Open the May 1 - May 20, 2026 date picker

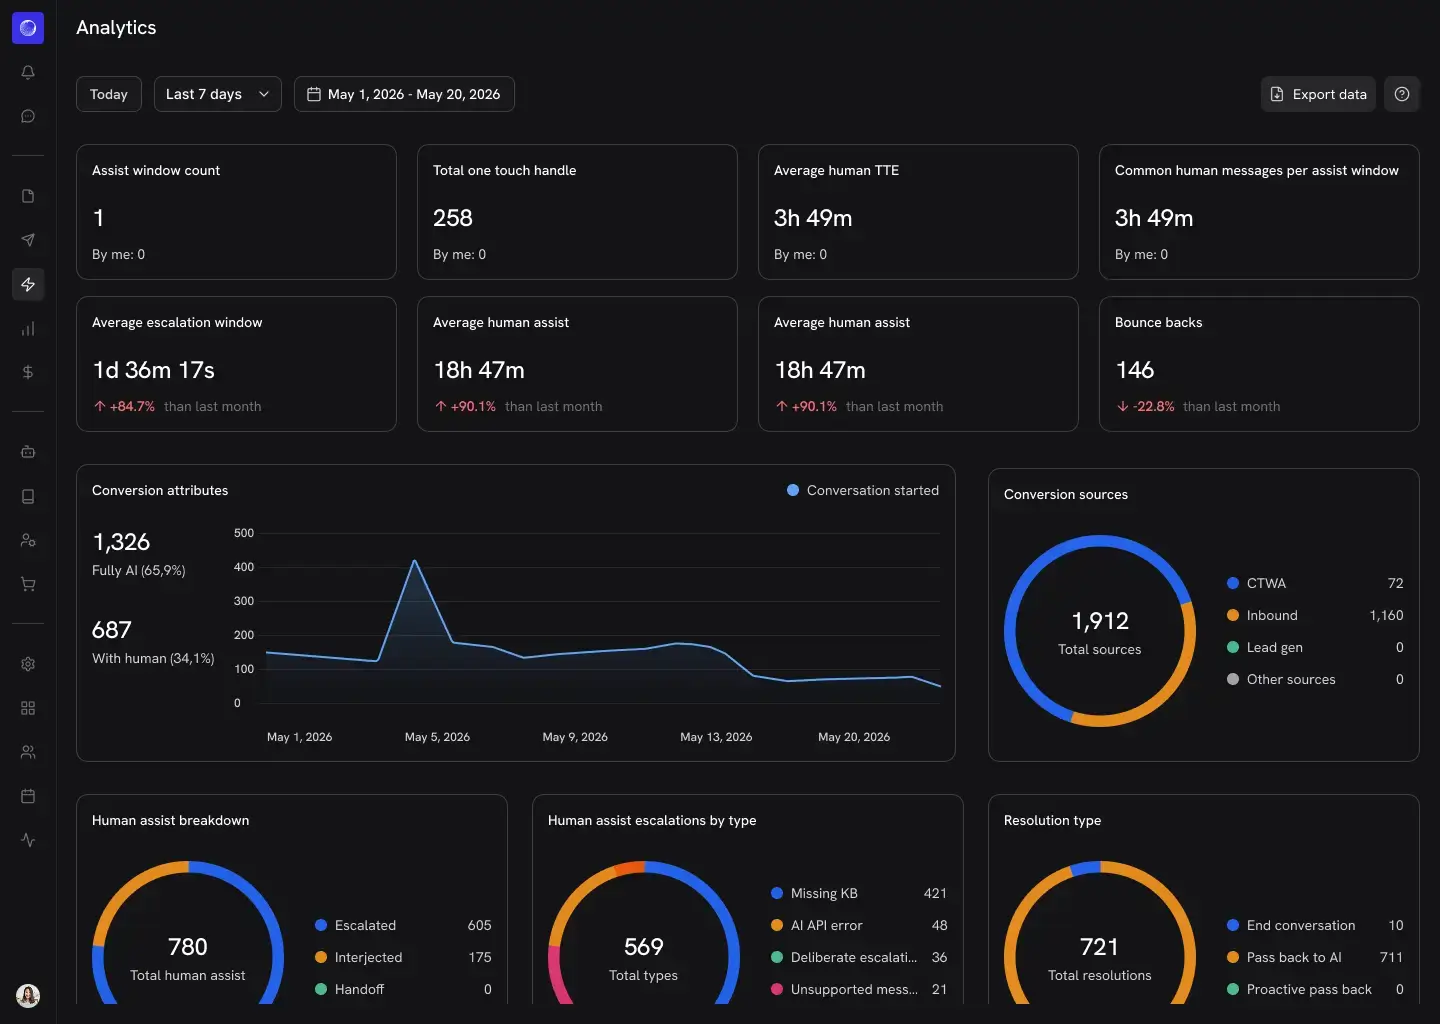(404, 94)
